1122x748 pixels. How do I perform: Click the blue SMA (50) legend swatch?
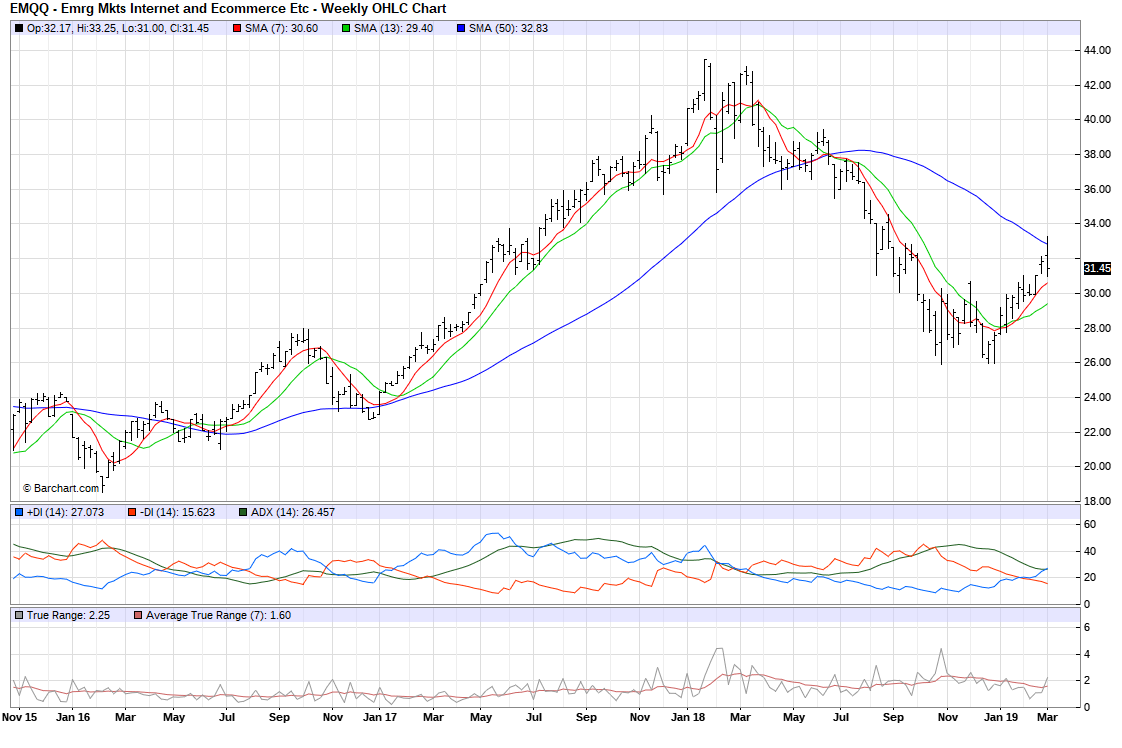coord(461,28)
